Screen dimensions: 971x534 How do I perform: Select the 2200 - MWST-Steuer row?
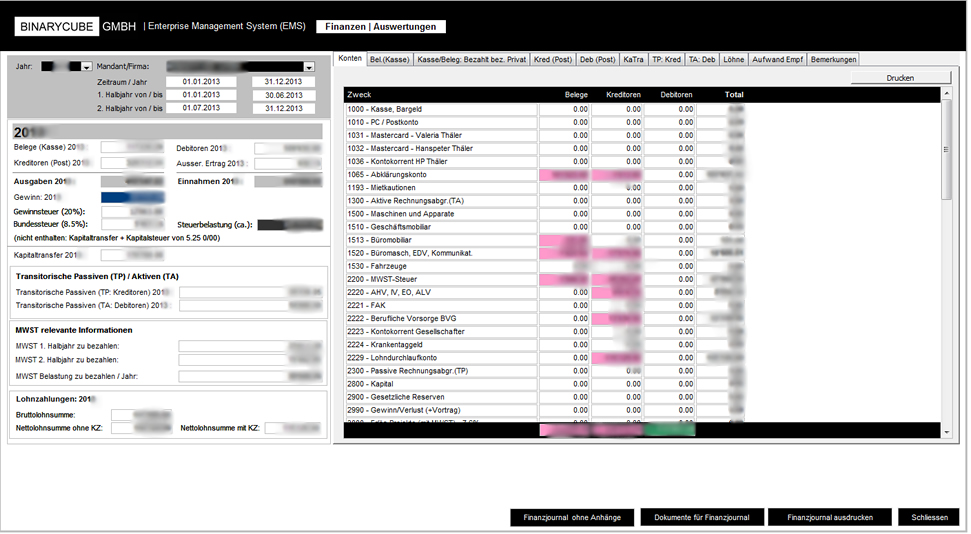[x=440, y=279]
